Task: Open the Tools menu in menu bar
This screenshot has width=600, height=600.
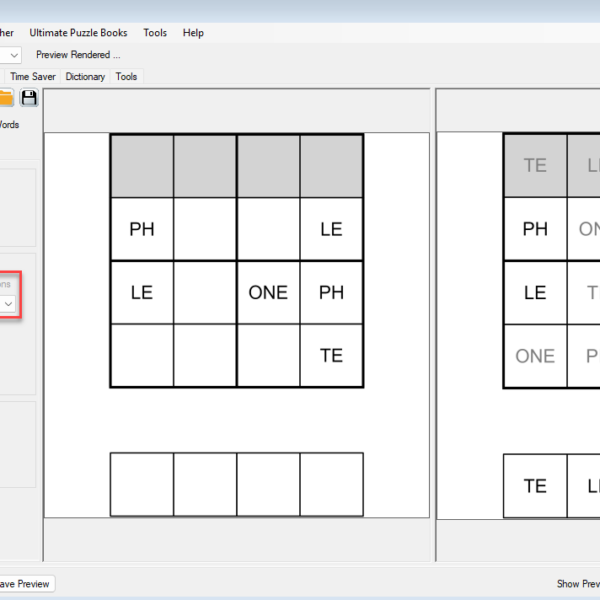Action: (x=155, y=33)
